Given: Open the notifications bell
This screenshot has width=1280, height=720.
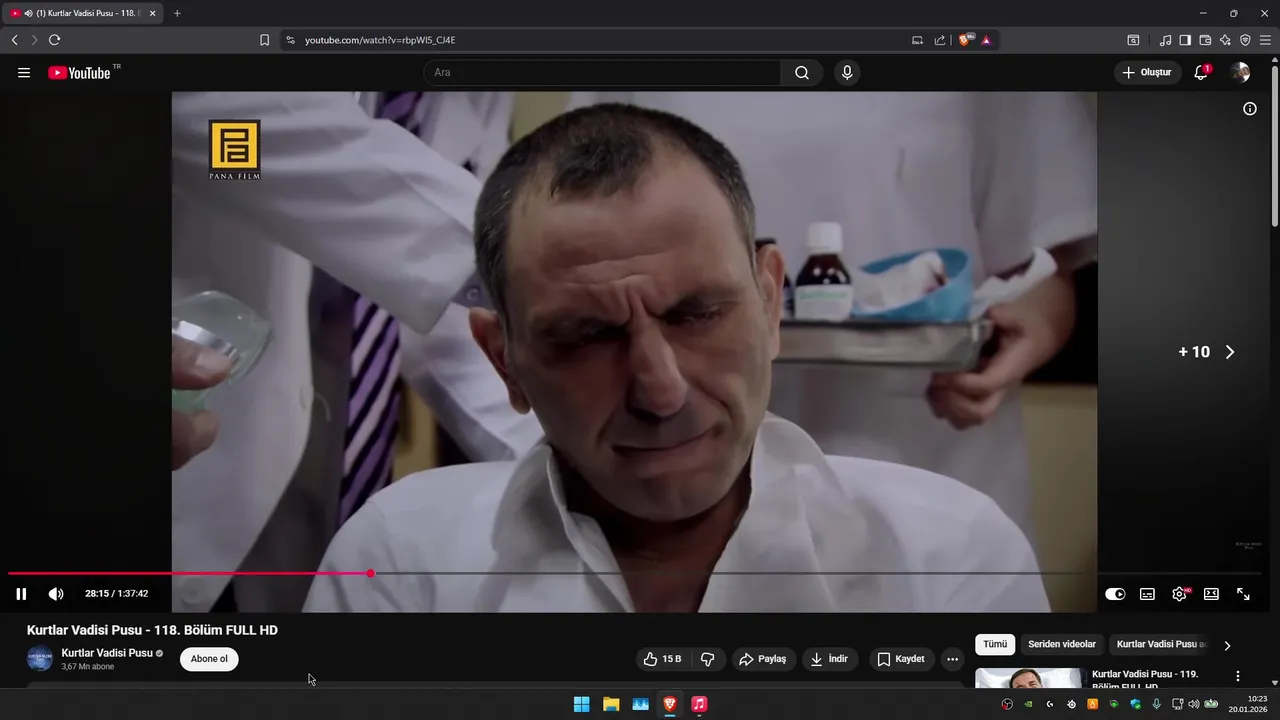Looking at the screenshot, I should click(1201, 73).
